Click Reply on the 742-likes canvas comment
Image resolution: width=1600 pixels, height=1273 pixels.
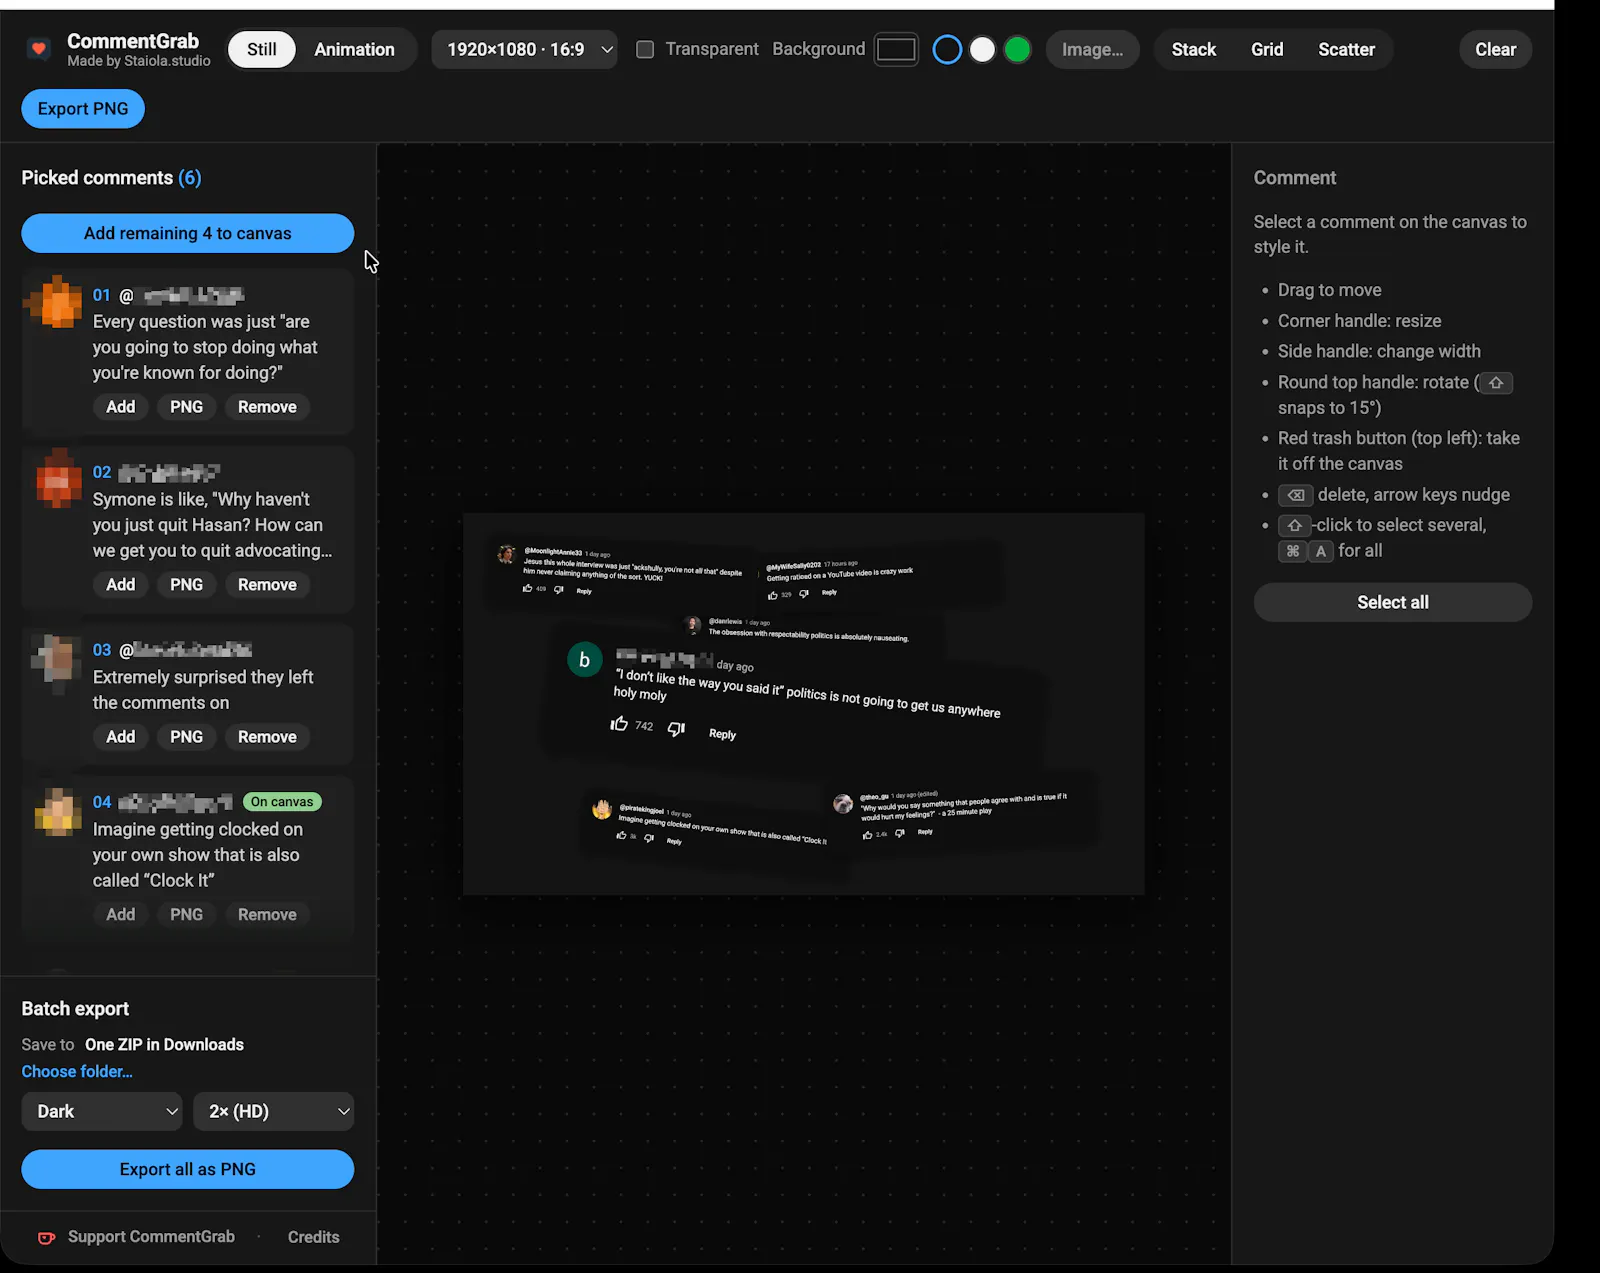pos(722,734)
